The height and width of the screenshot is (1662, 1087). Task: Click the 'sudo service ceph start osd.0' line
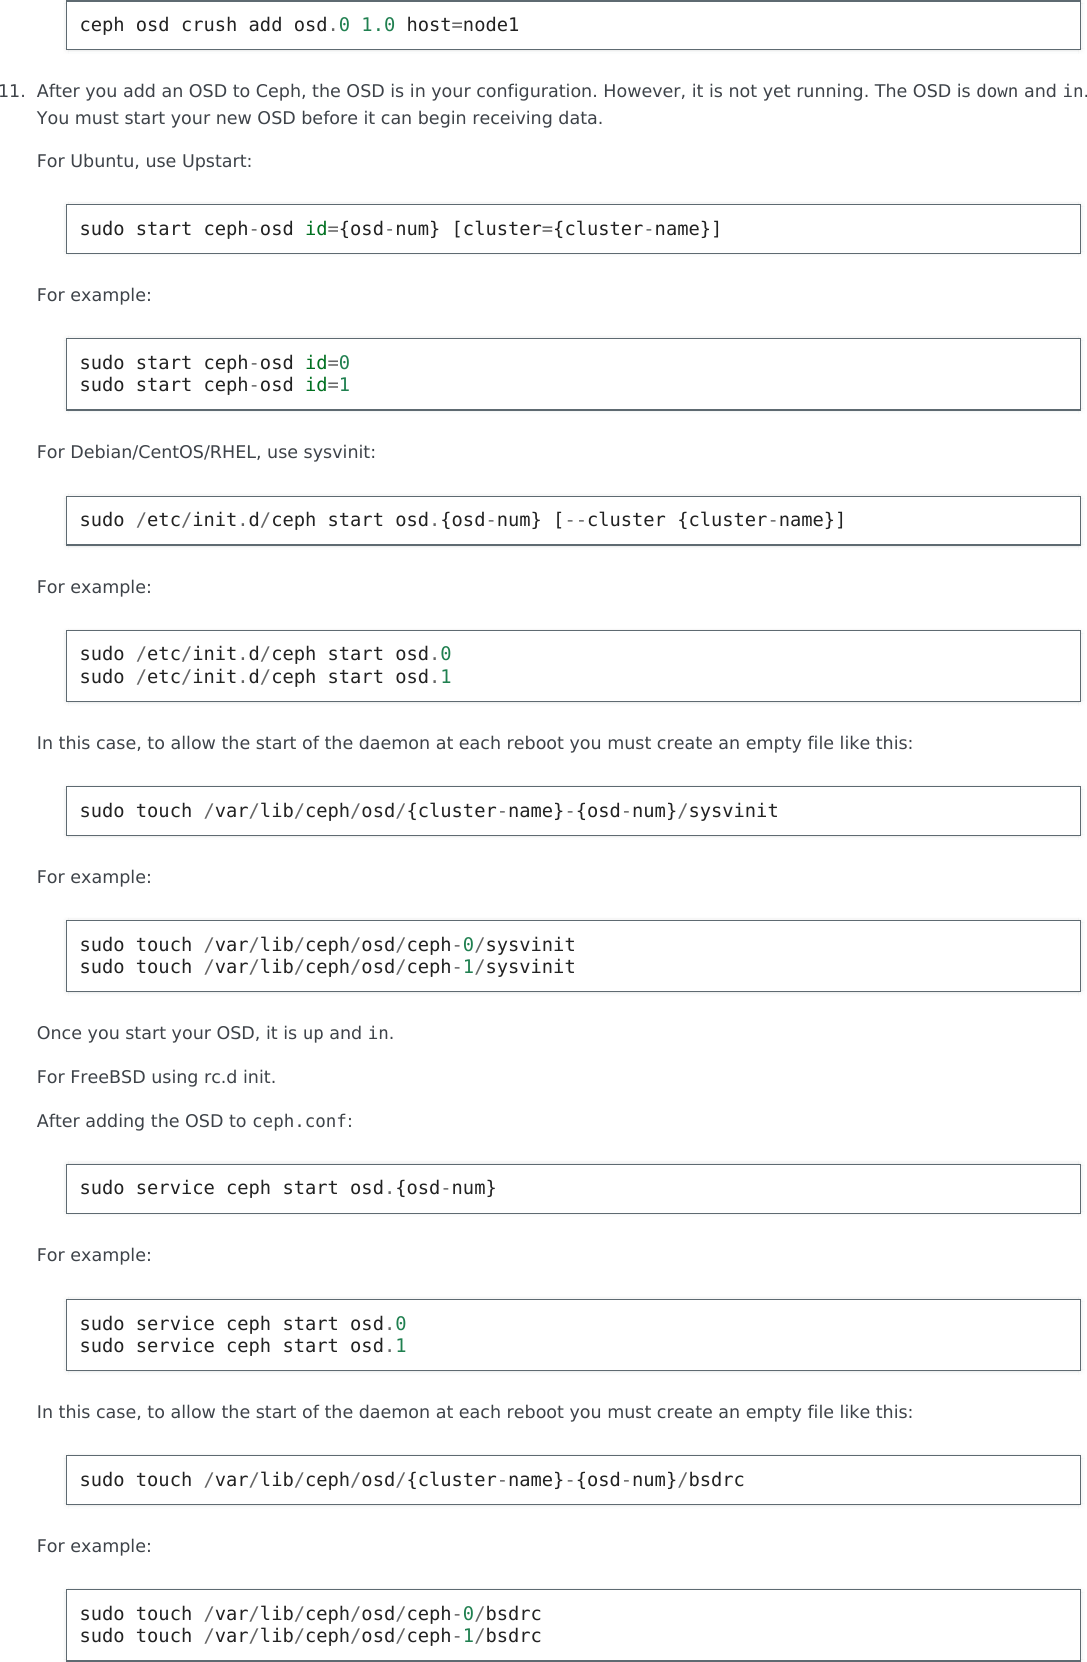243,1324
